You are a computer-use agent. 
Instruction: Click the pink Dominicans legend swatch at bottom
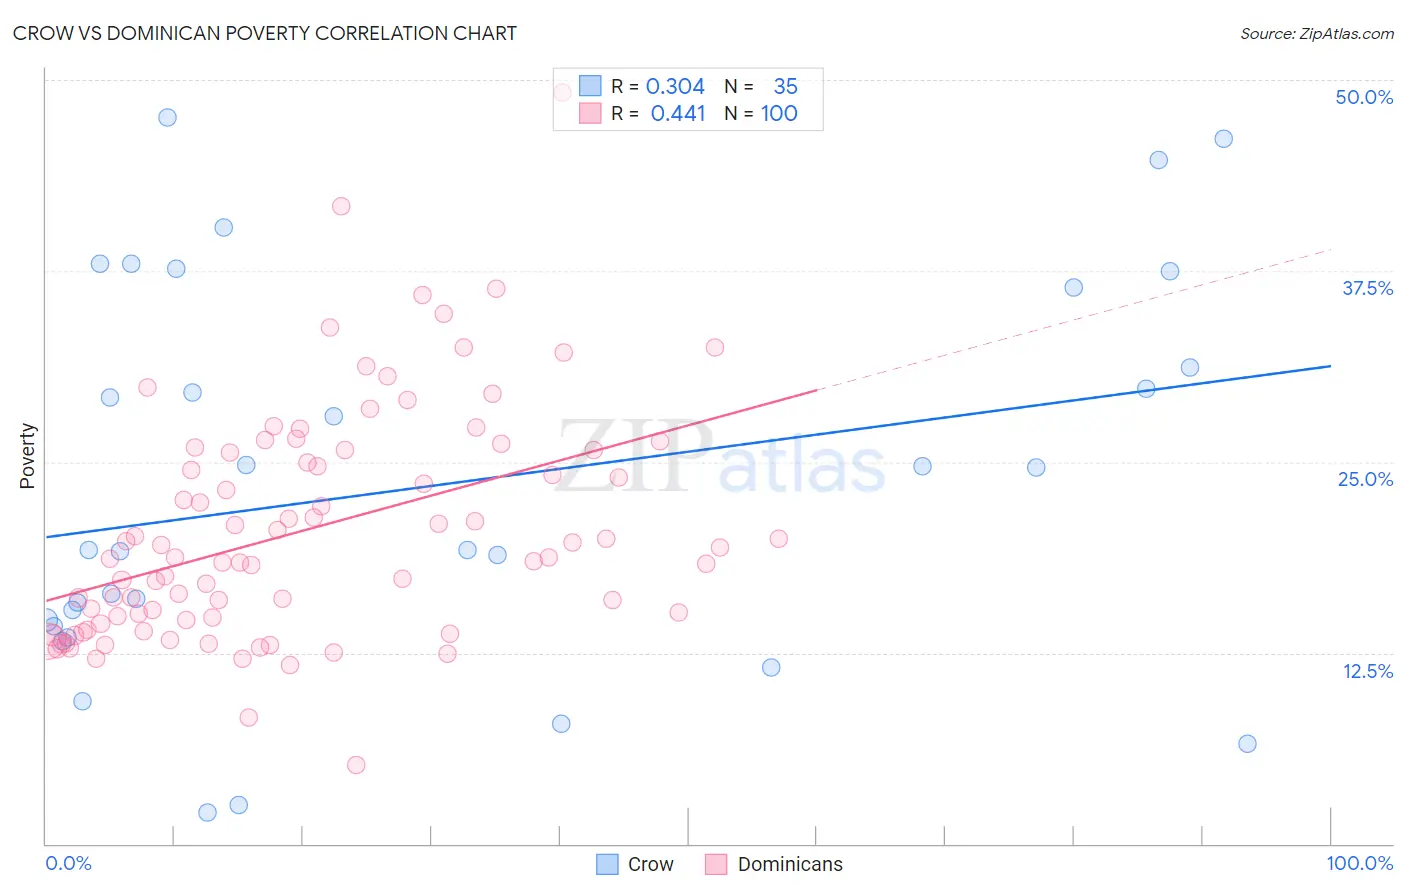click(716, 864)
